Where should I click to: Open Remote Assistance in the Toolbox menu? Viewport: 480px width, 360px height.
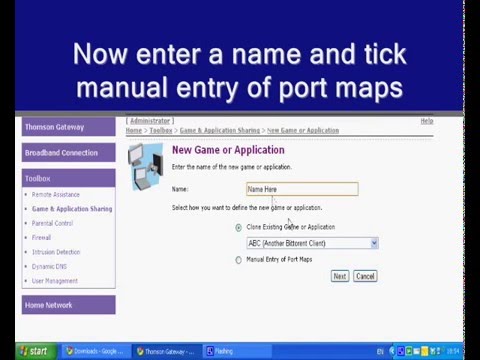tap(56, 194)
